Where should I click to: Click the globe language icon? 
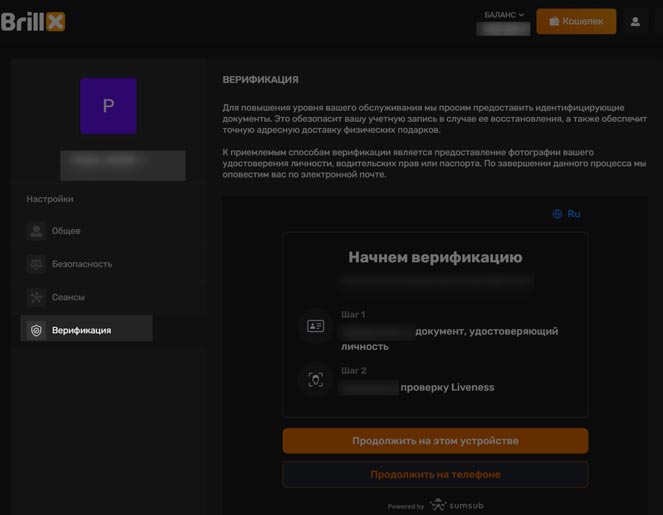[x=557, y=214]
